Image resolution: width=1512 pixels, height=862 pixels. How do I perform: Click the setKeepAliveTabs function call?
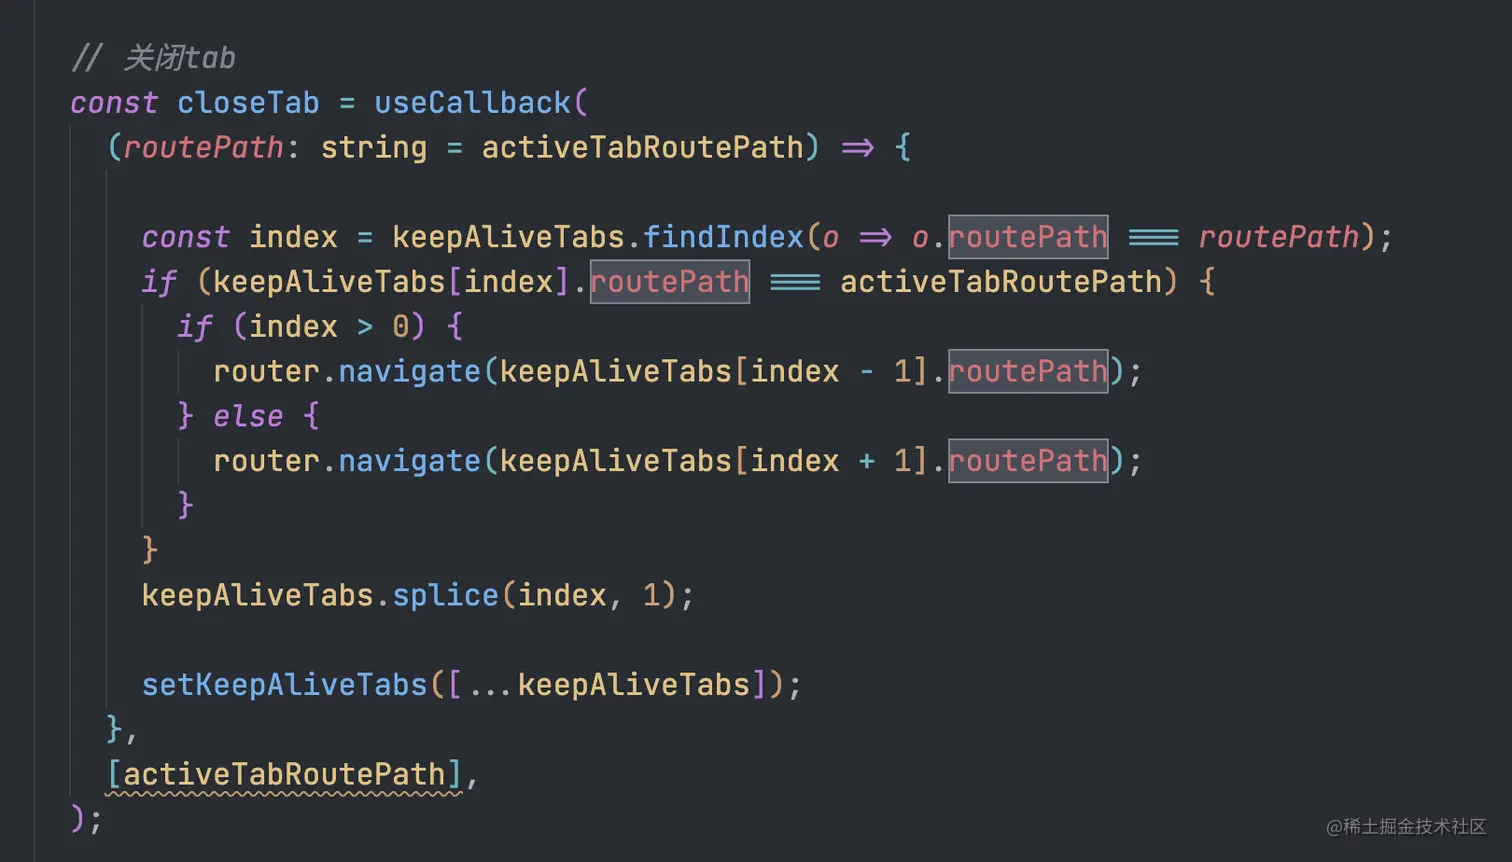[284, 685]
